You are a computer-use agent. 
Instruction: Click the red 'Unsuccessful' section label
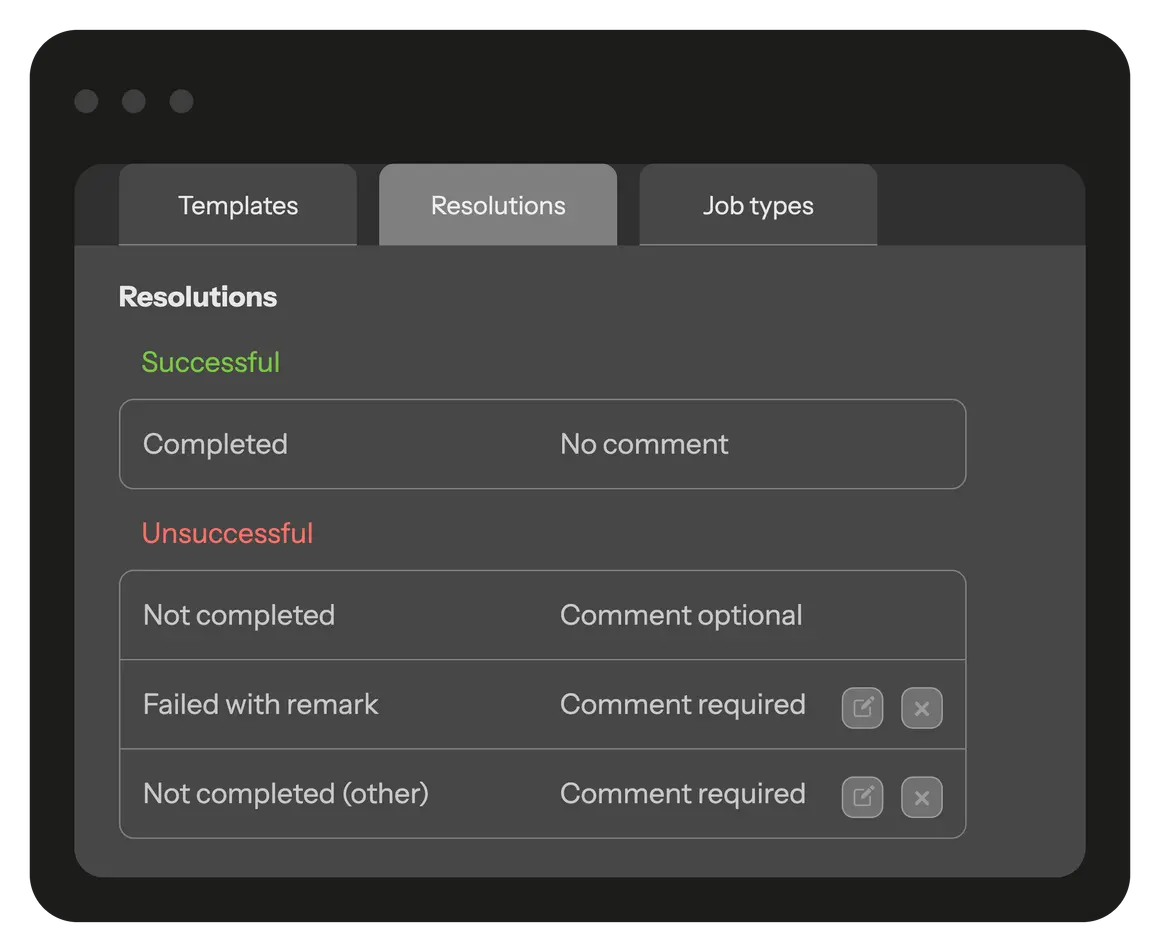click(228, 533)
